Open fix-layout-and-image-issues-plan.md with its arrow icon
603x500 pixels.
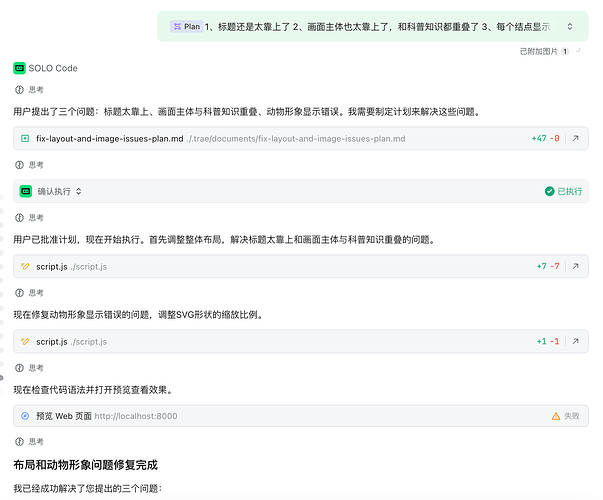coord(576,139)
